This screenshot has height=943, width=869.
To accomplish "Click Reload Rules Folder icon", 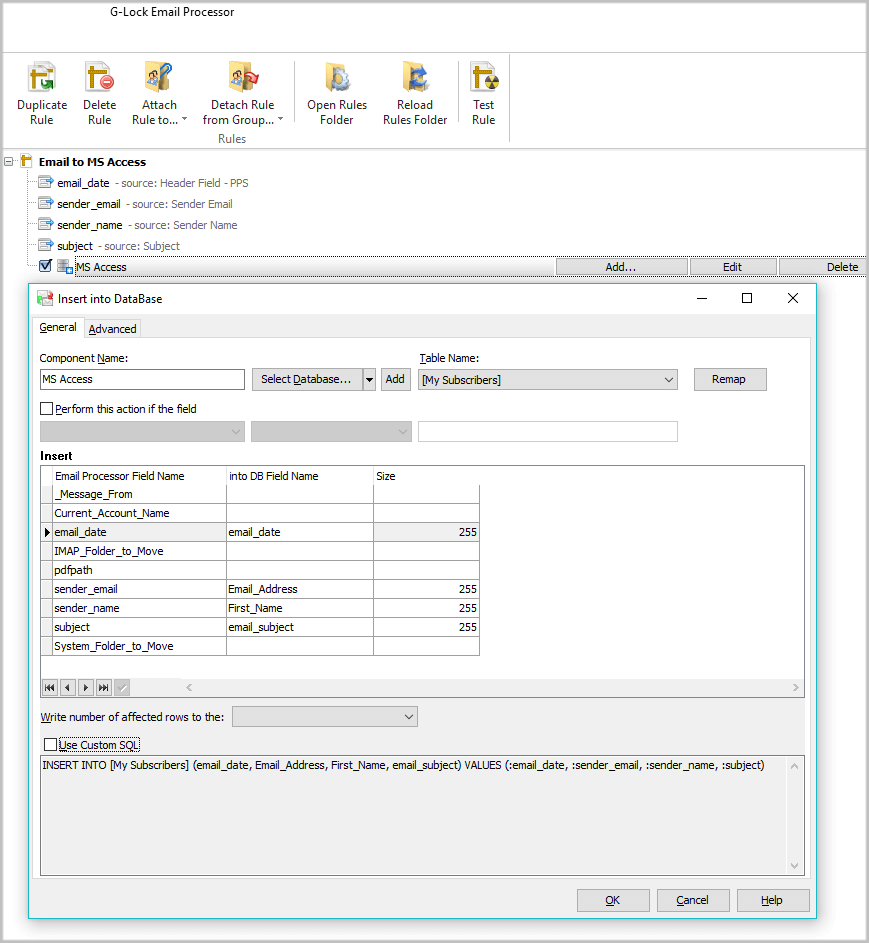I will 415,78.
